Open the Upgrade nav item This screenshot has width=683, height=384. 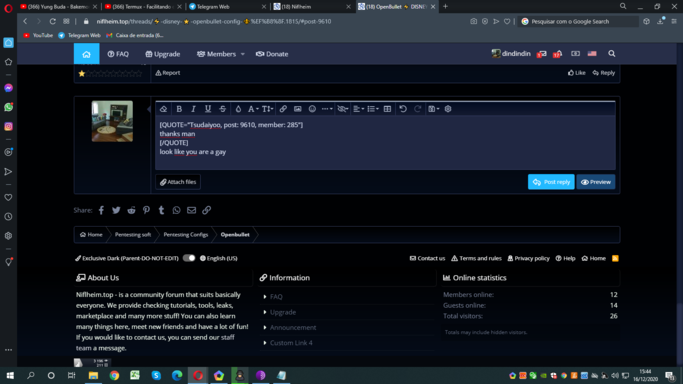(162, 54)
